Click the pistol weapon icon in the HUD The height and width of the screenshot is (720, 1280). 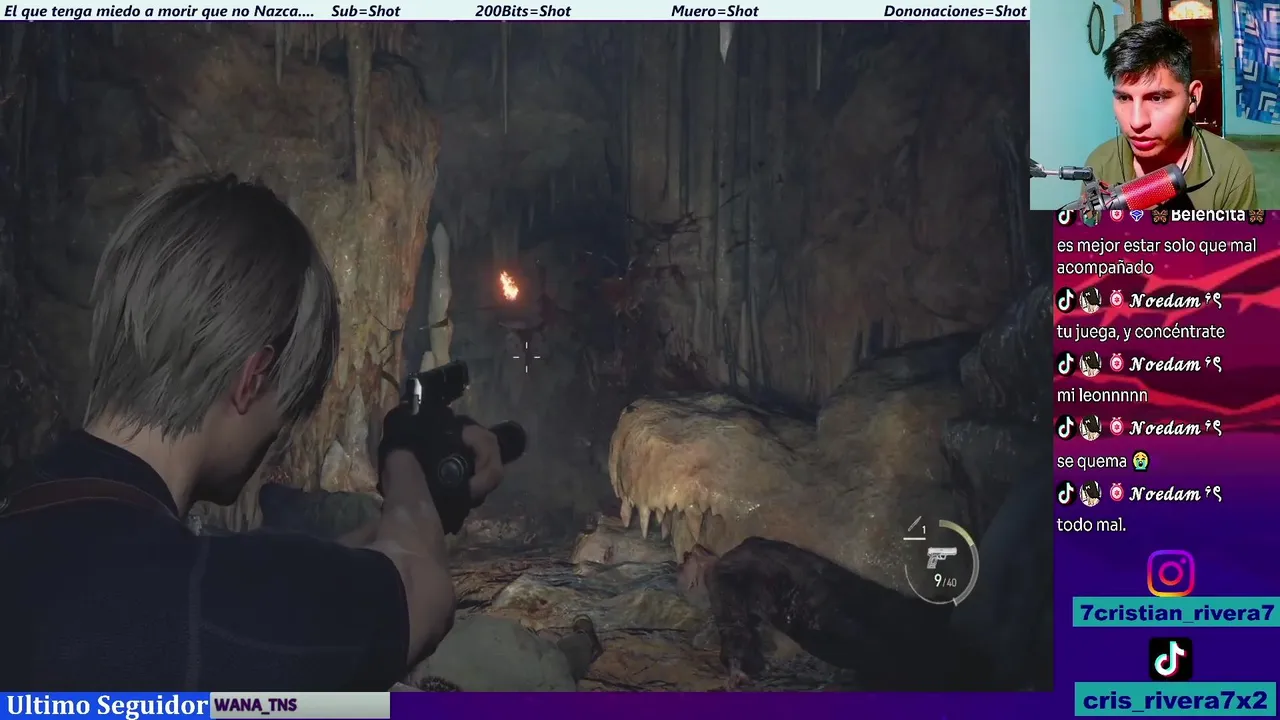pyautogui.click(x=941, y=556)
